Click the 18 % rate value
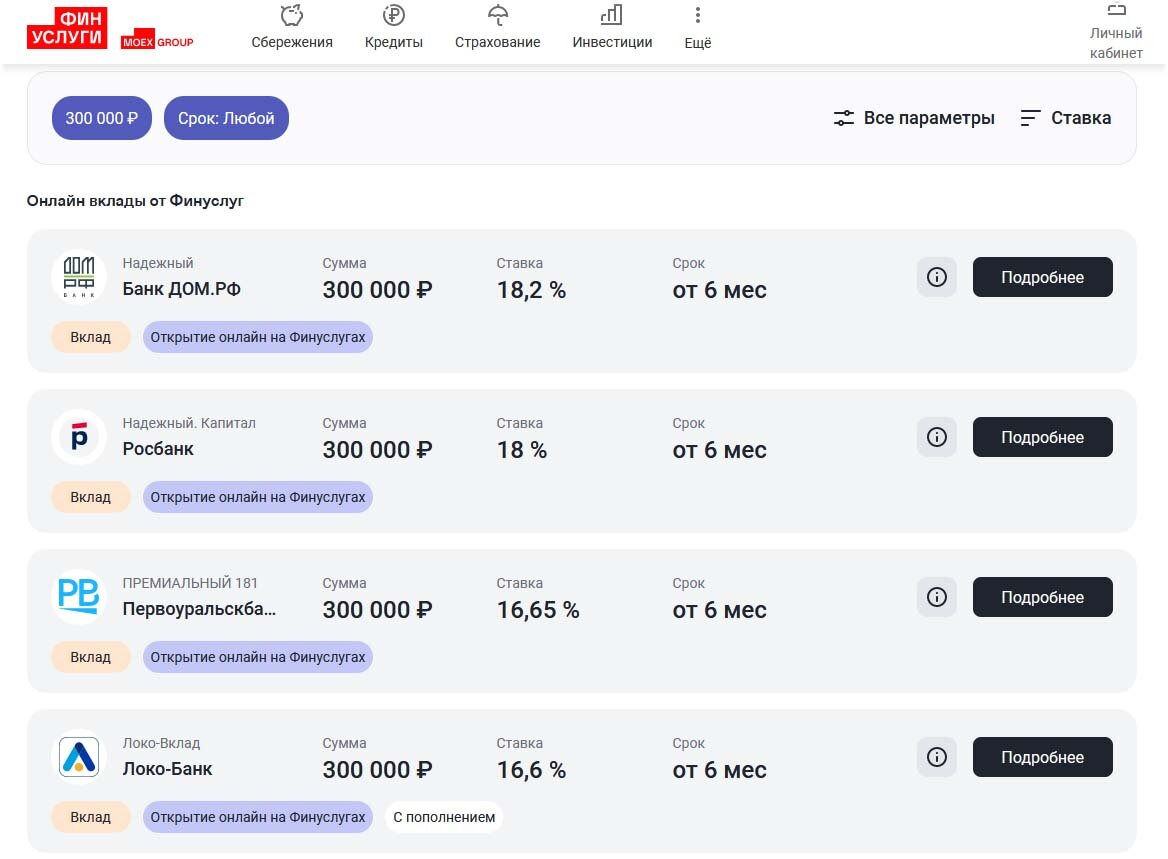This screenshot has height=859, width=1168. click(x=521, y=450)
